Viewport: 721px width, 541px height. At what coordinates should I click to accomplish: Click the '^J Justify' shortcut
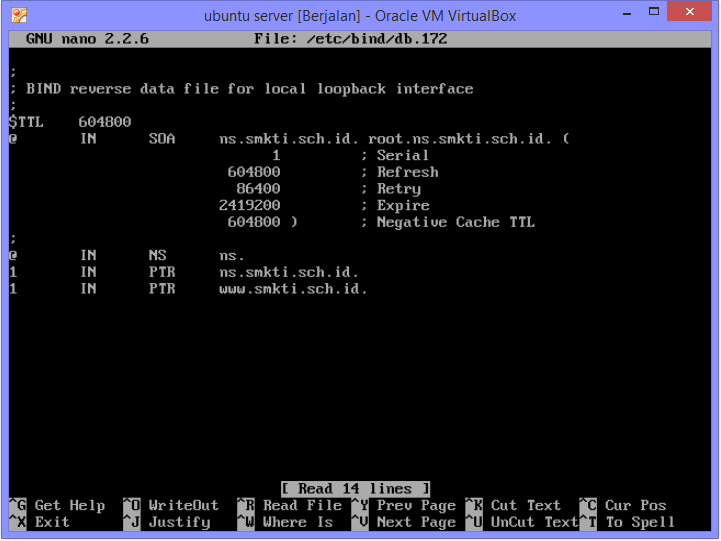[x=167, y=522]
